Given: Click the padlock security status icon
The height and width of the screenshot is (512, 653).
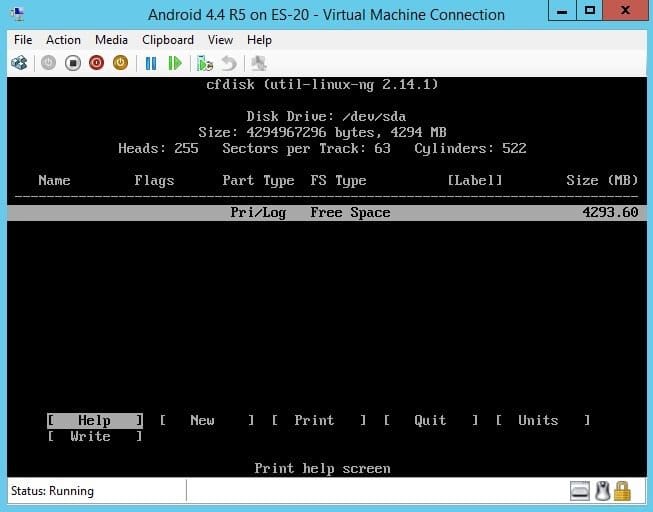Looking at the screenshot, I should pos(622,491).
